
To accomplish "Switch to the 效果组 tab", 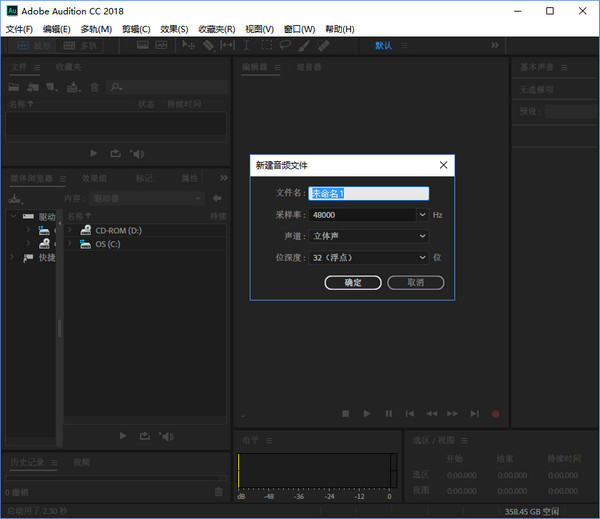I will click(x=94, y=178).
